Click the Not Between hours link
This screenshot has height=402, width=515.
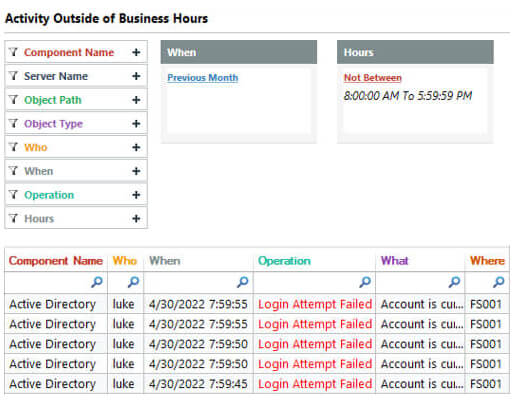(x=373, y=78)
